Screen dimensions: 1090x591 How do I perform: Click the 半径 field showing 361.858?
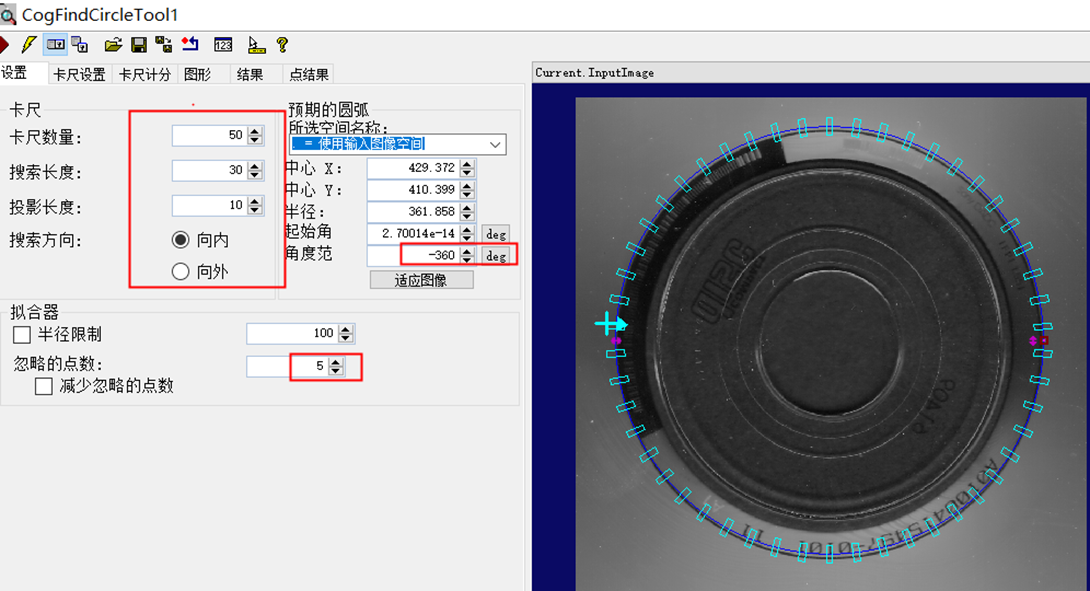414,211
